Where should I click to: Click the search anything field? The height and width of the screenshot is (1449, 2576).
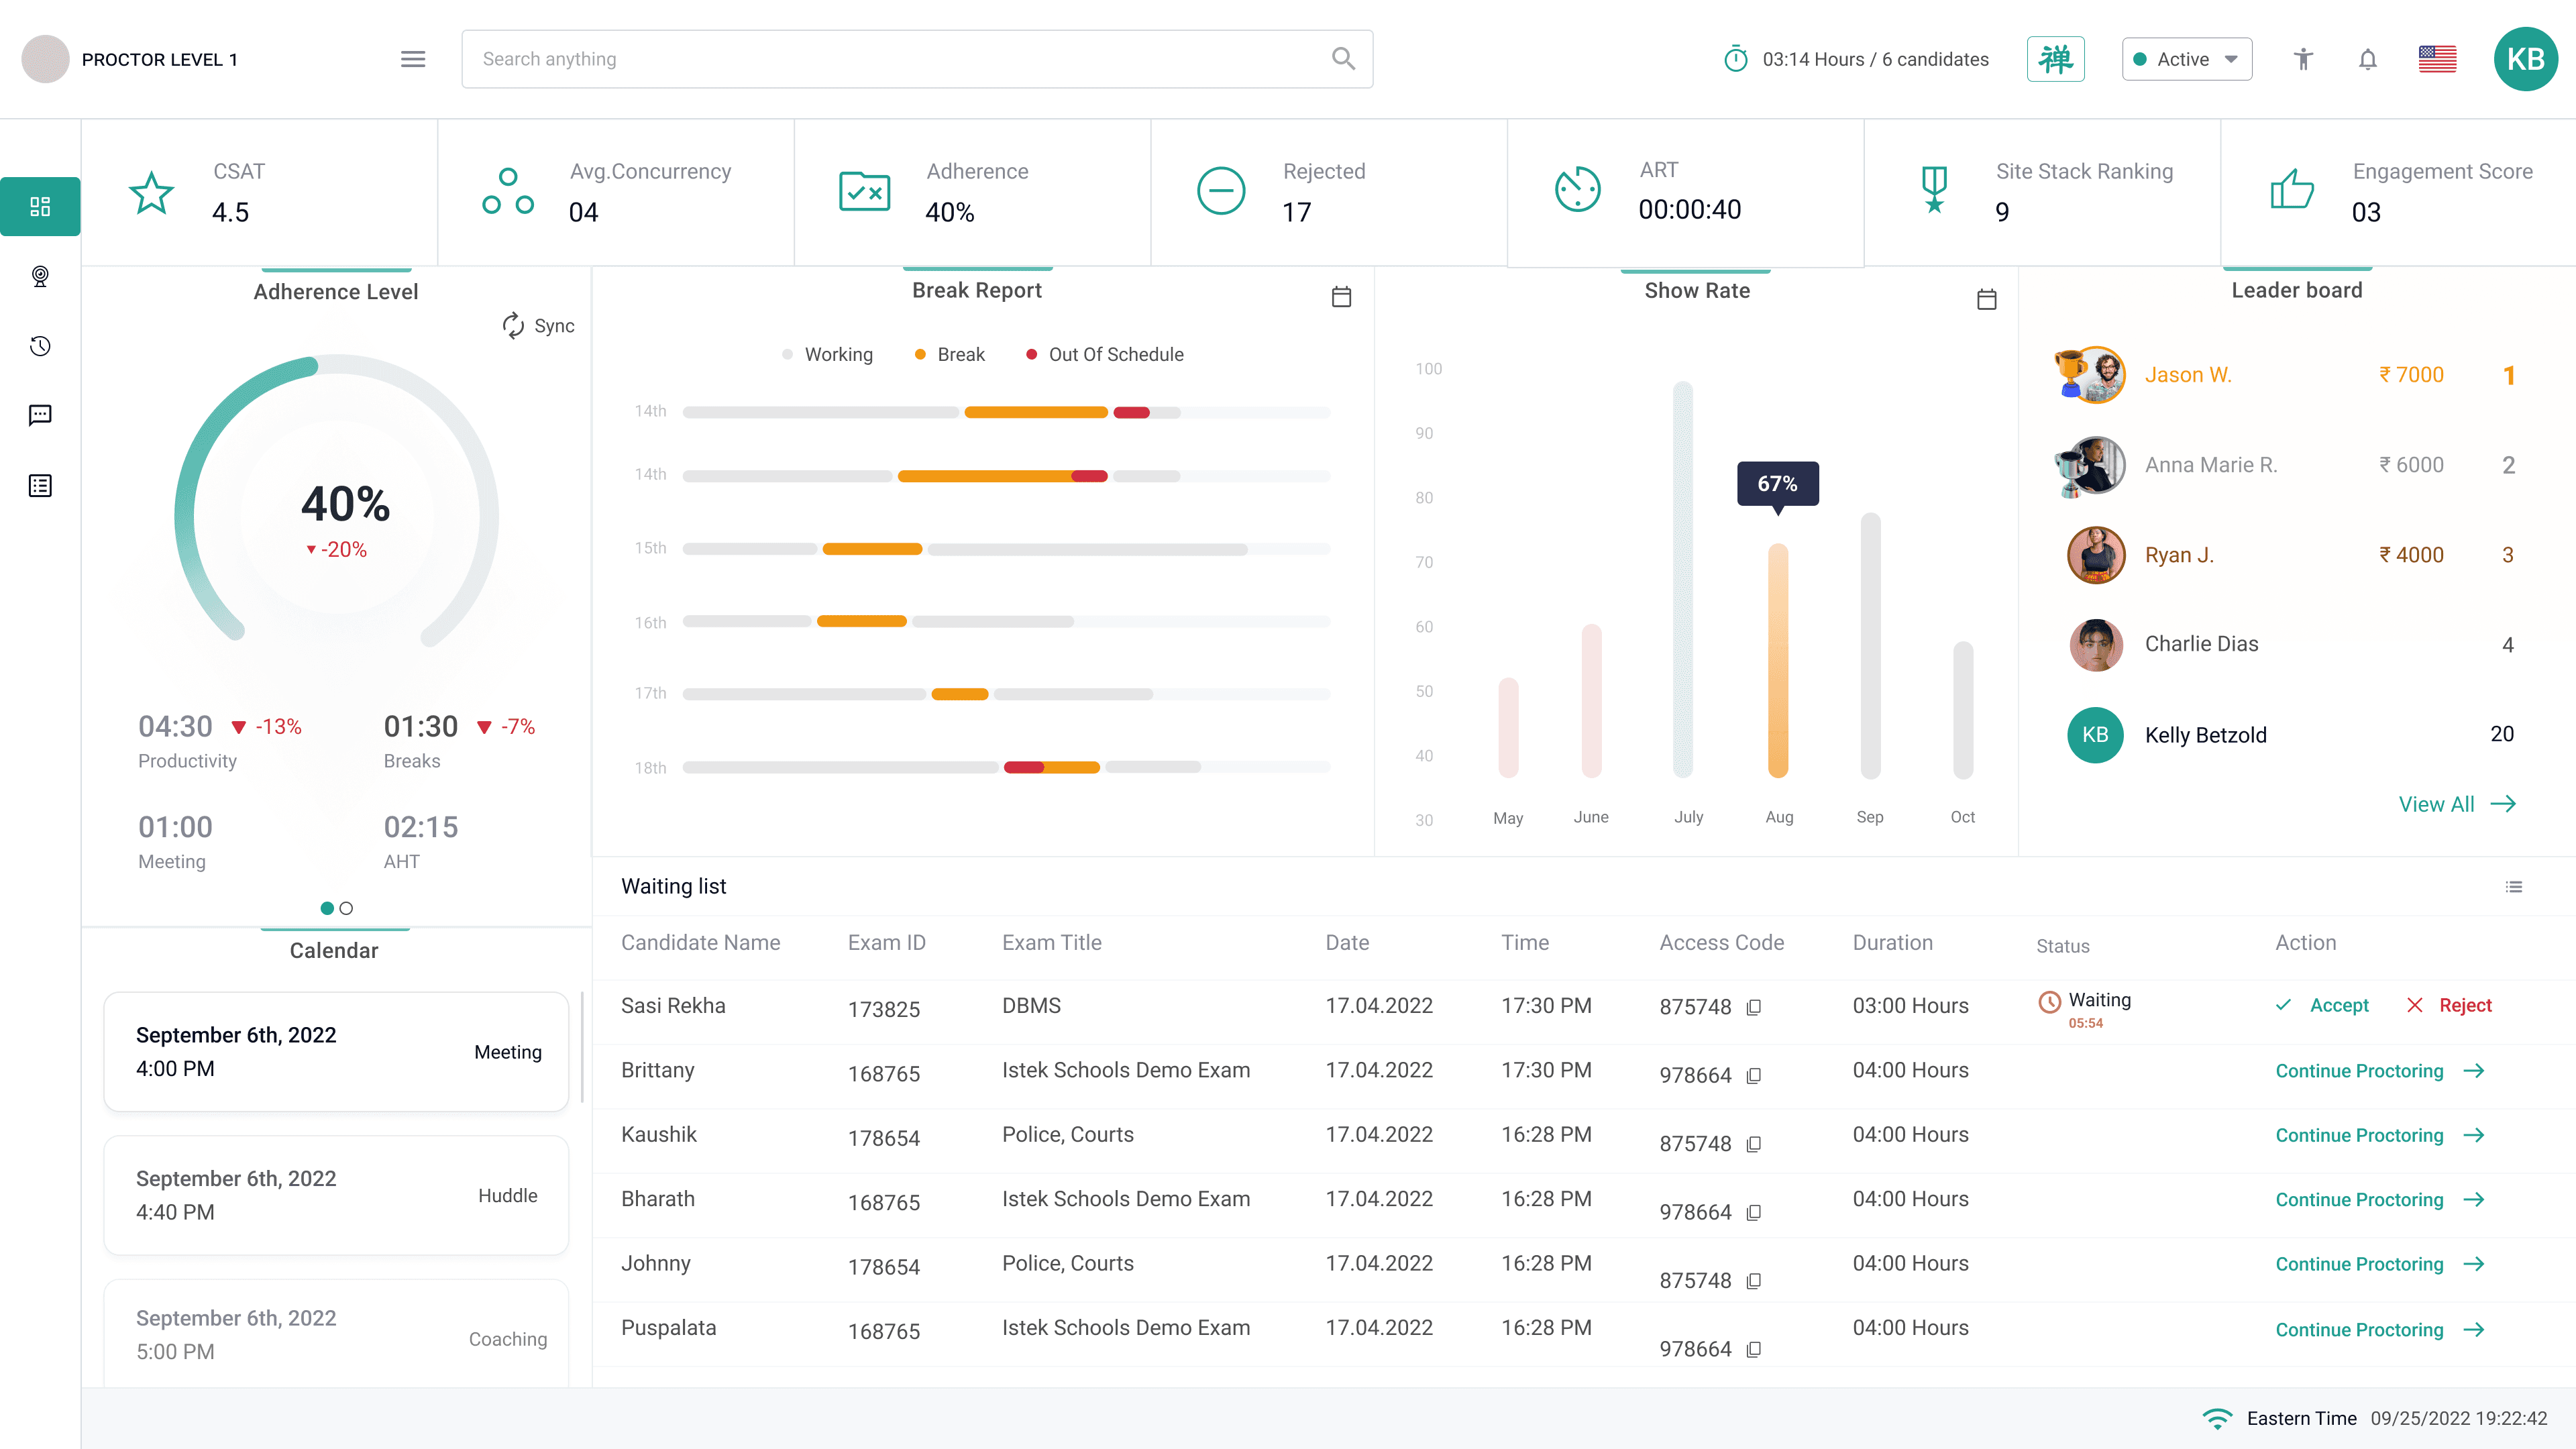pyautogui.click(x=917, y=59)
